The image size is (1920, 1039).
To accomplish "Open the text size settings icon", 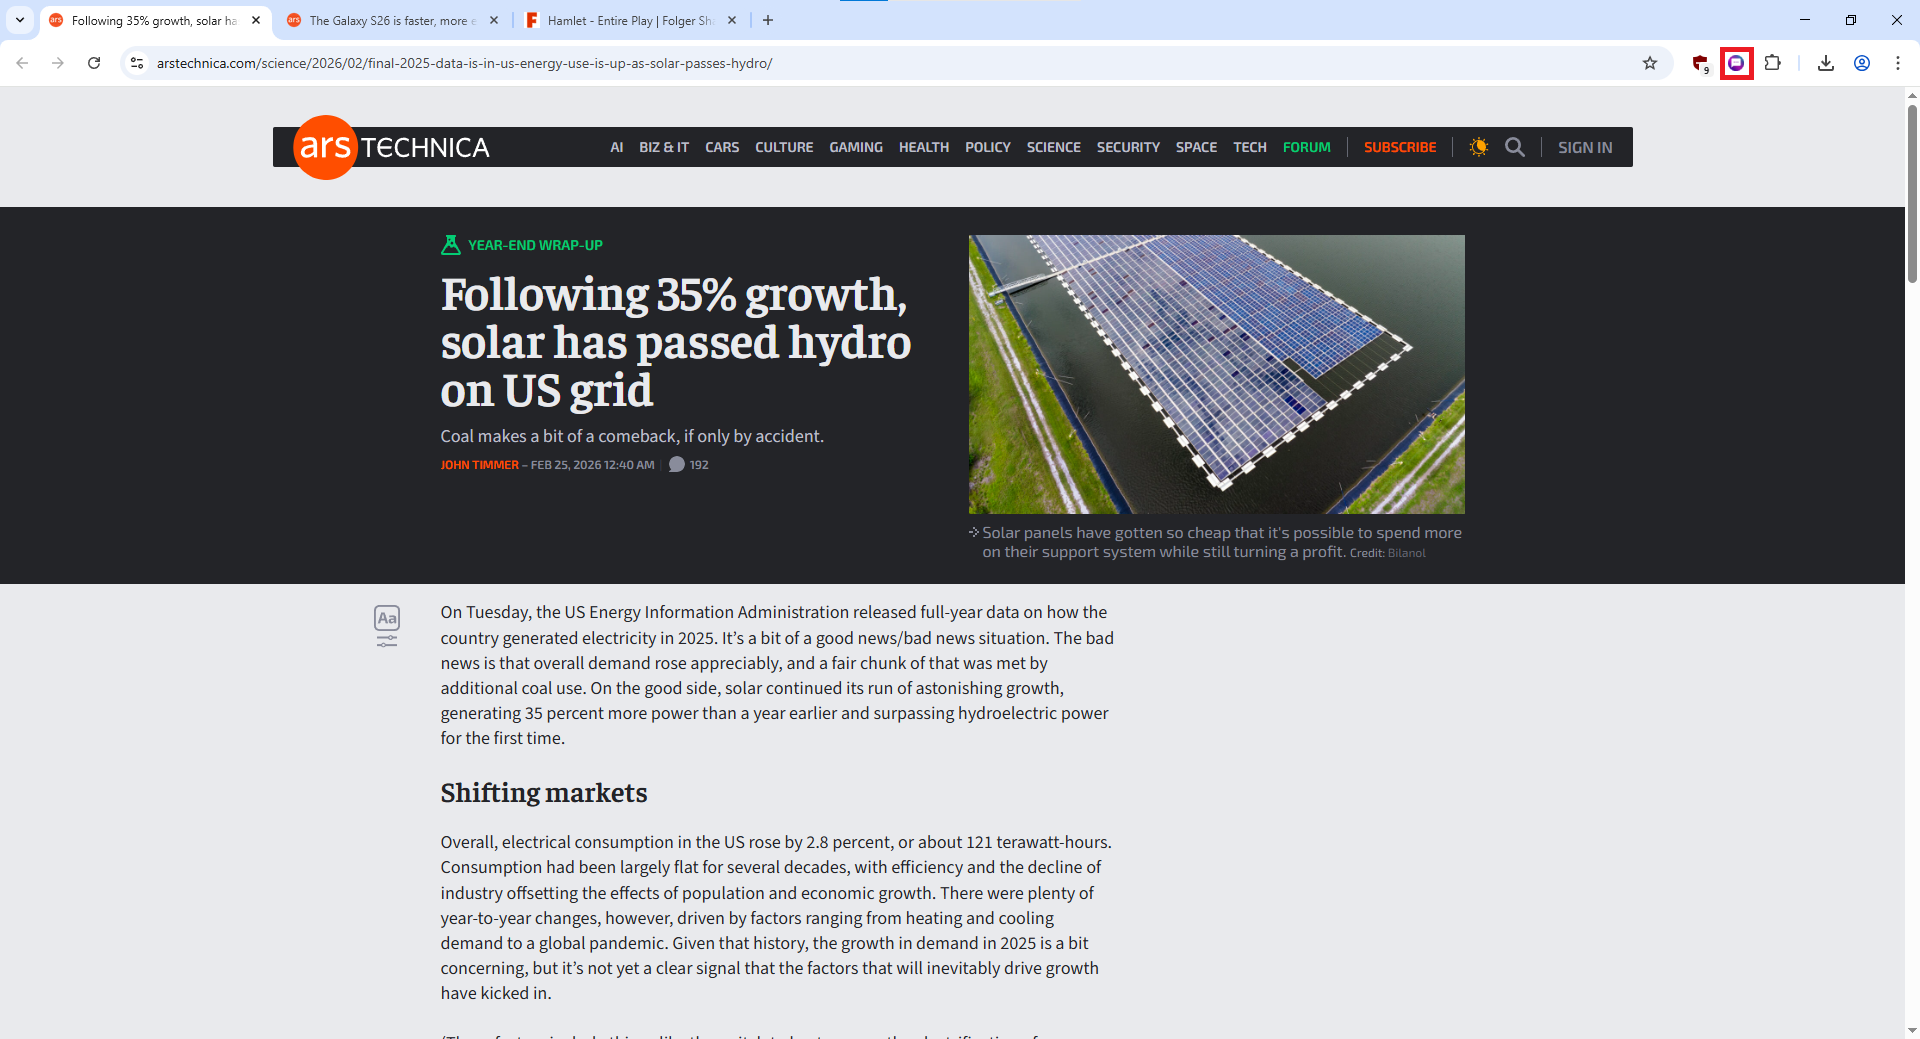I will click(x=387, y=626).
